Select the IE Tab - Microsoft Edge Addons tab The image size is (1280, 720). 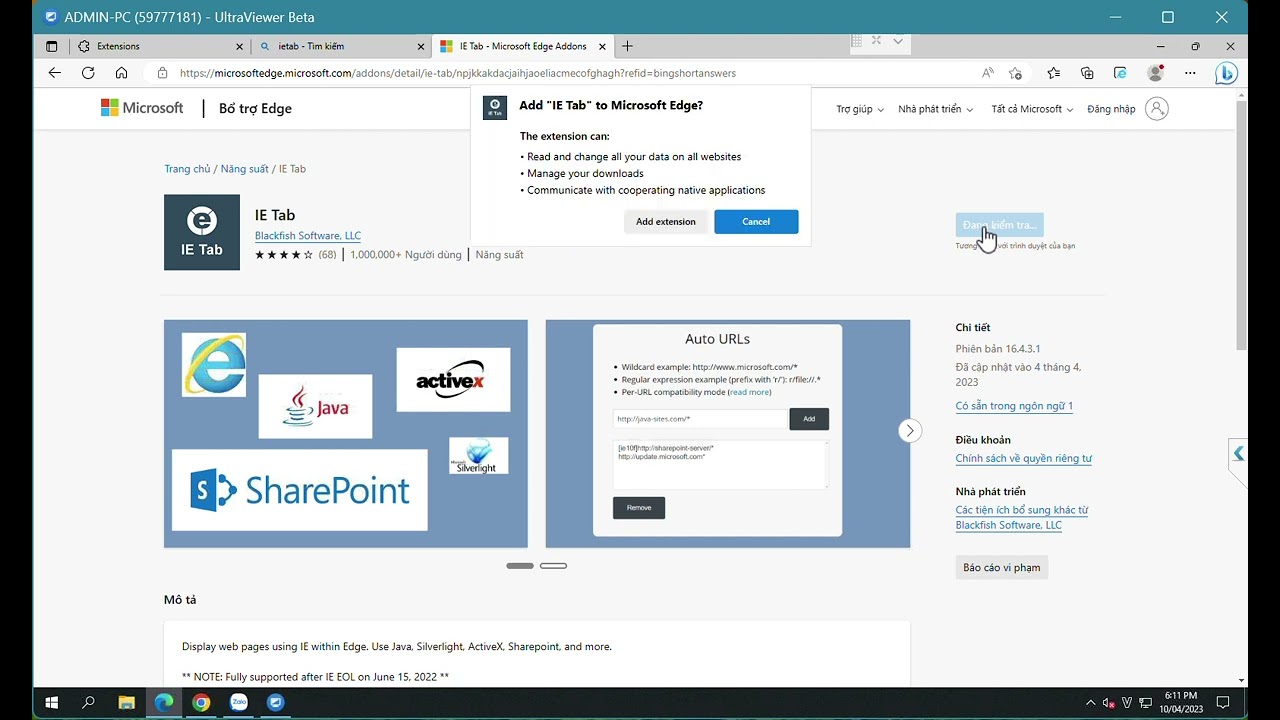(522, 46)
